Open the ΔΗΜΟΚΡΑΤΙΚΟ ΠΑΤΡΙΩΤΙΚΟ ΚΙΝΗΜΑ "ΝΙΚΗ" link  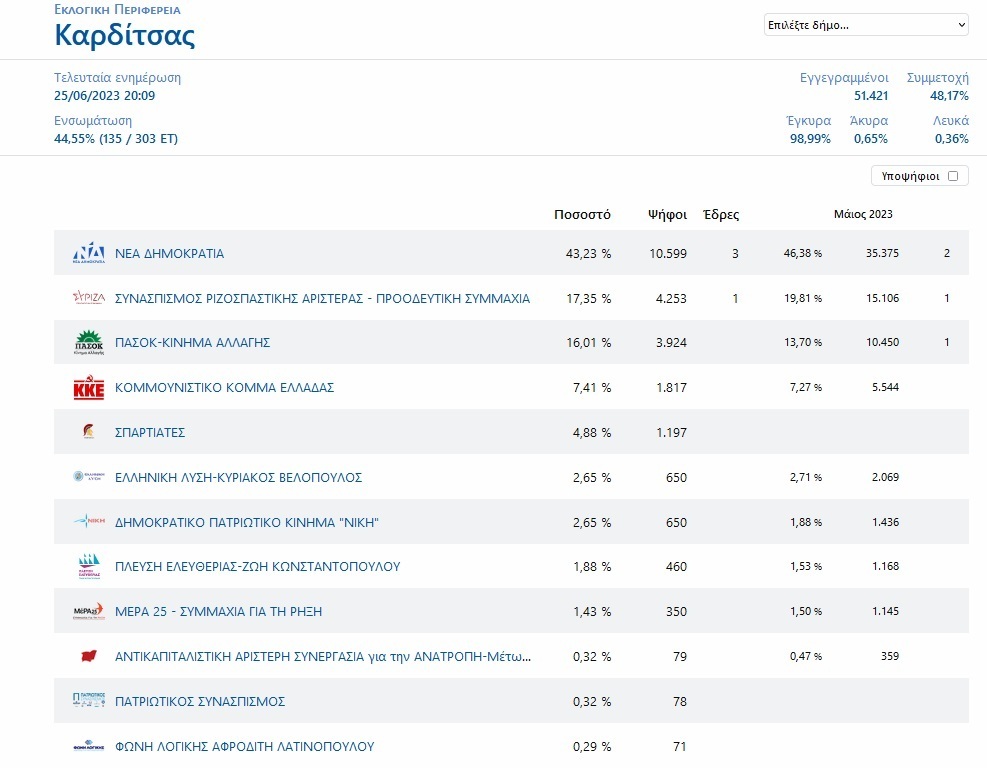coord(247,522)
